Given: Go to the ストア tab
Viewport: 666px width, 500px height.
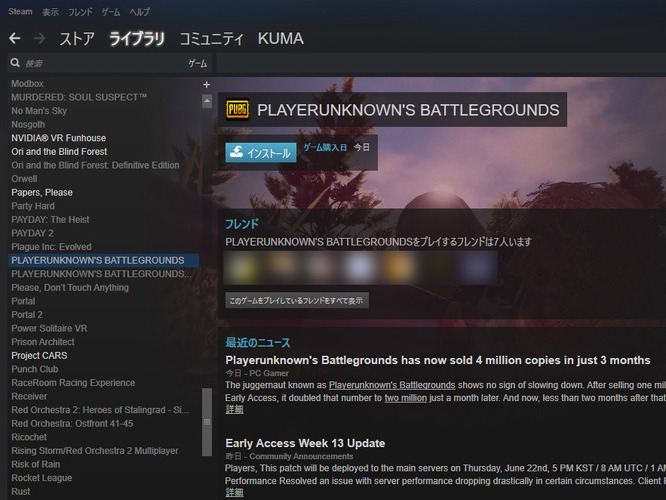Looking at the screenshot, I should click(77, 39).
